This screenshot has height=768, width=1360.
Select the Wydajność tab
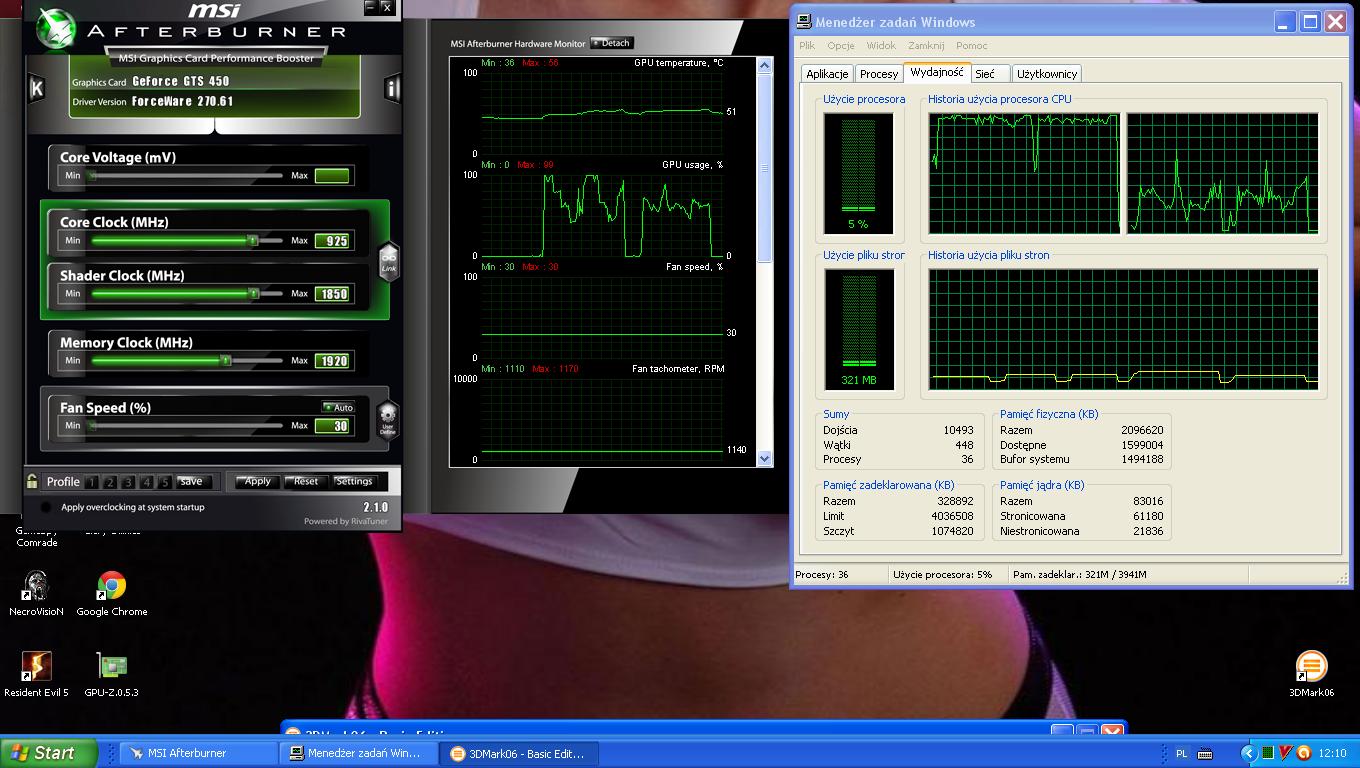coord(937,72)
